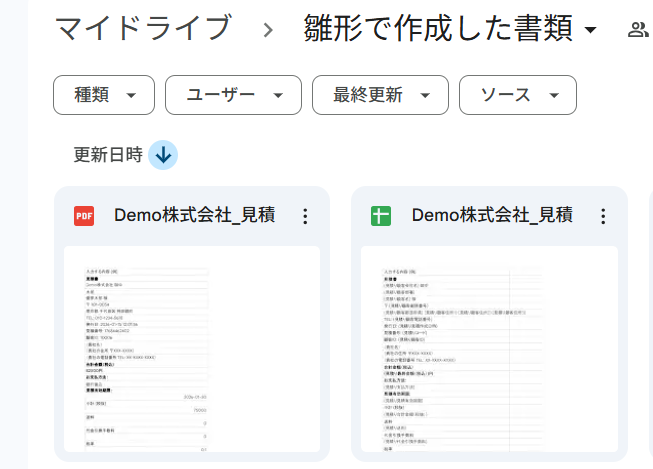Select the PDF file name Demo株式会社_見積

[x=194, y=215]
